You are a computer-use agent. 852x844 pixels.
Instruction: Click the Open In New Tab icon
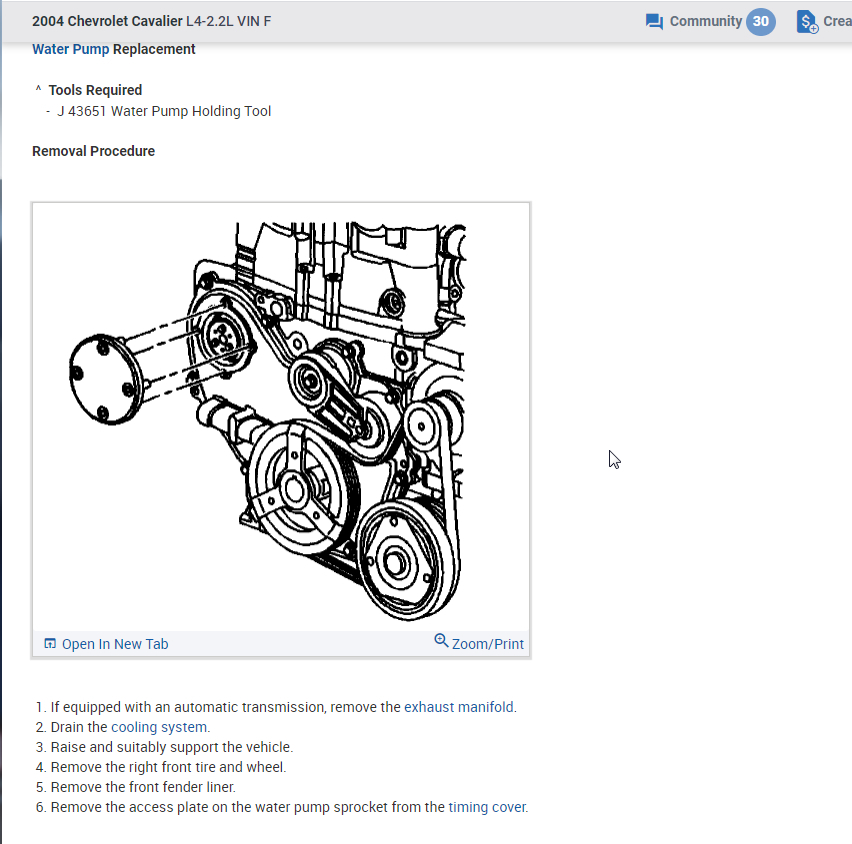tap(50, 643)
